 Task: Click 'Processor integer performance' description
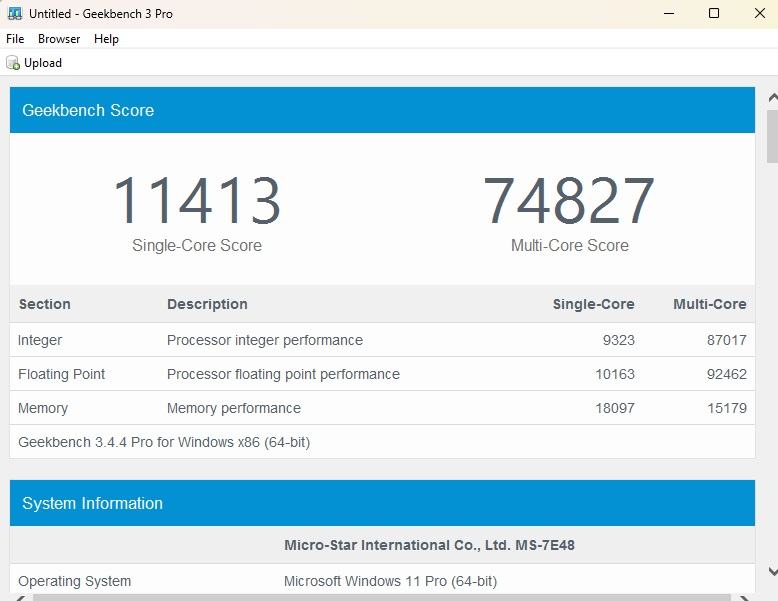pyautogui.click(x=265, y=340)
